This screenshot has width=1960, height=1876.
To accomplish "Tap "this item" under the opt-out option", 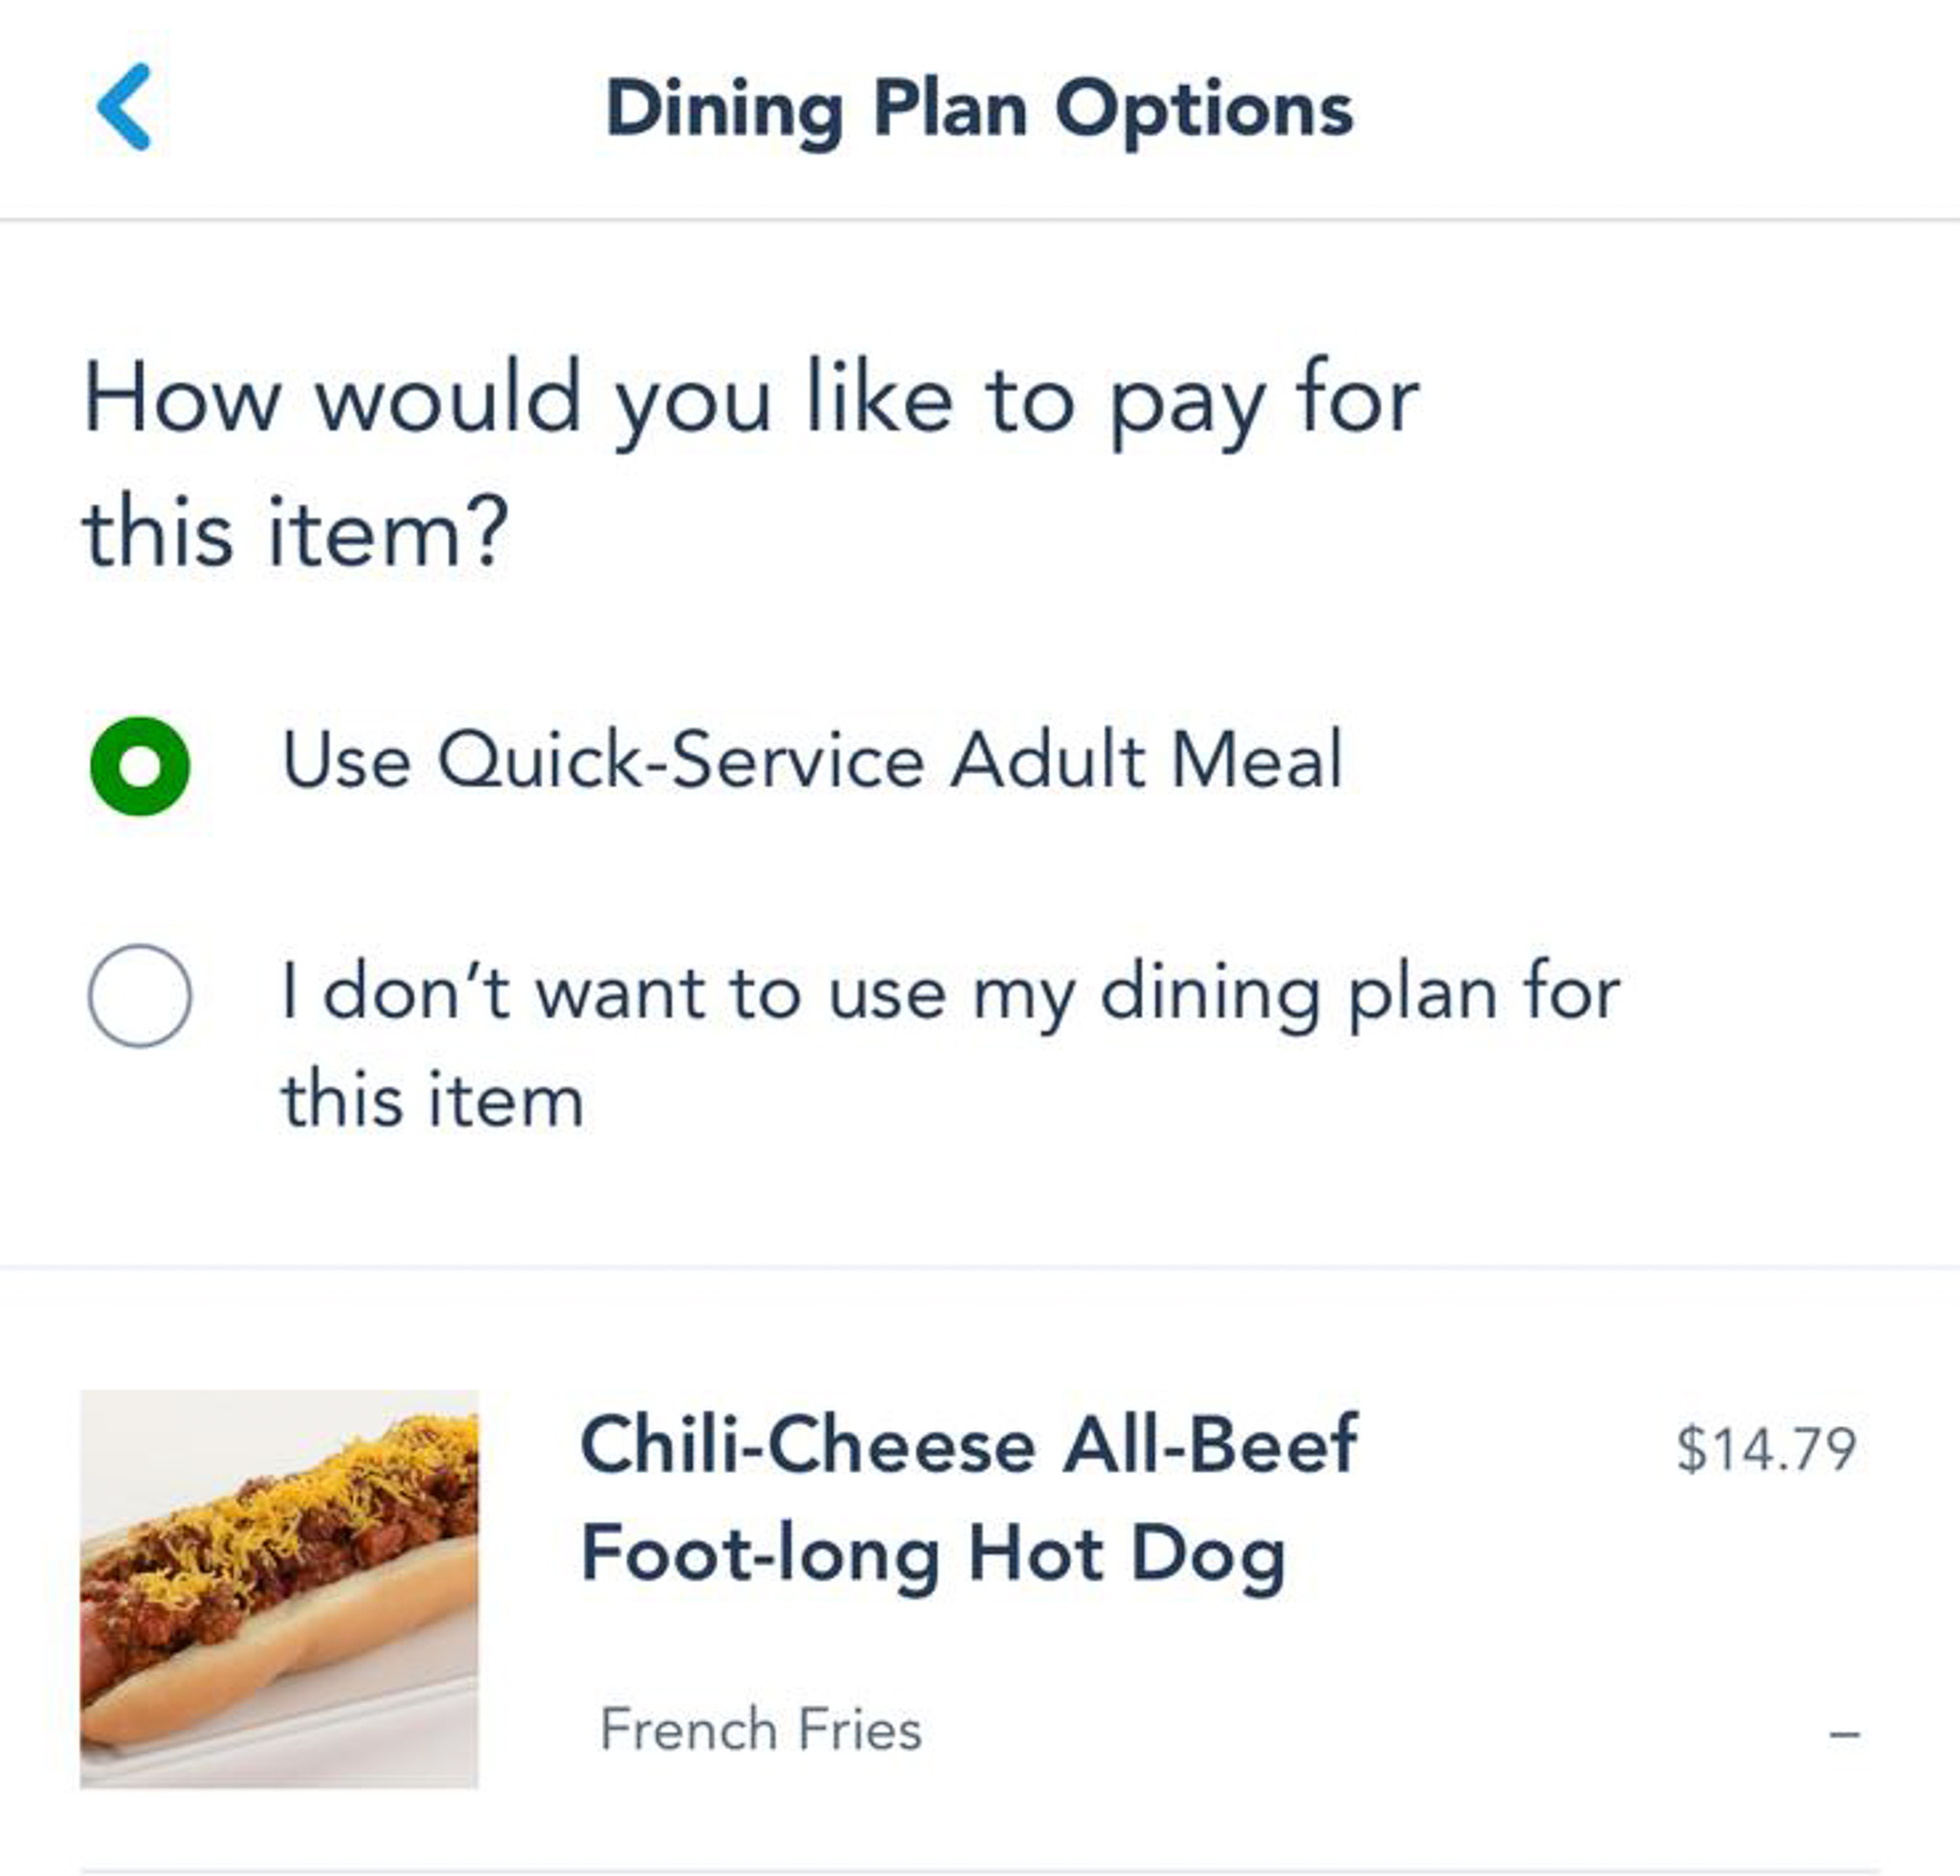I will tap(433, 1100).
